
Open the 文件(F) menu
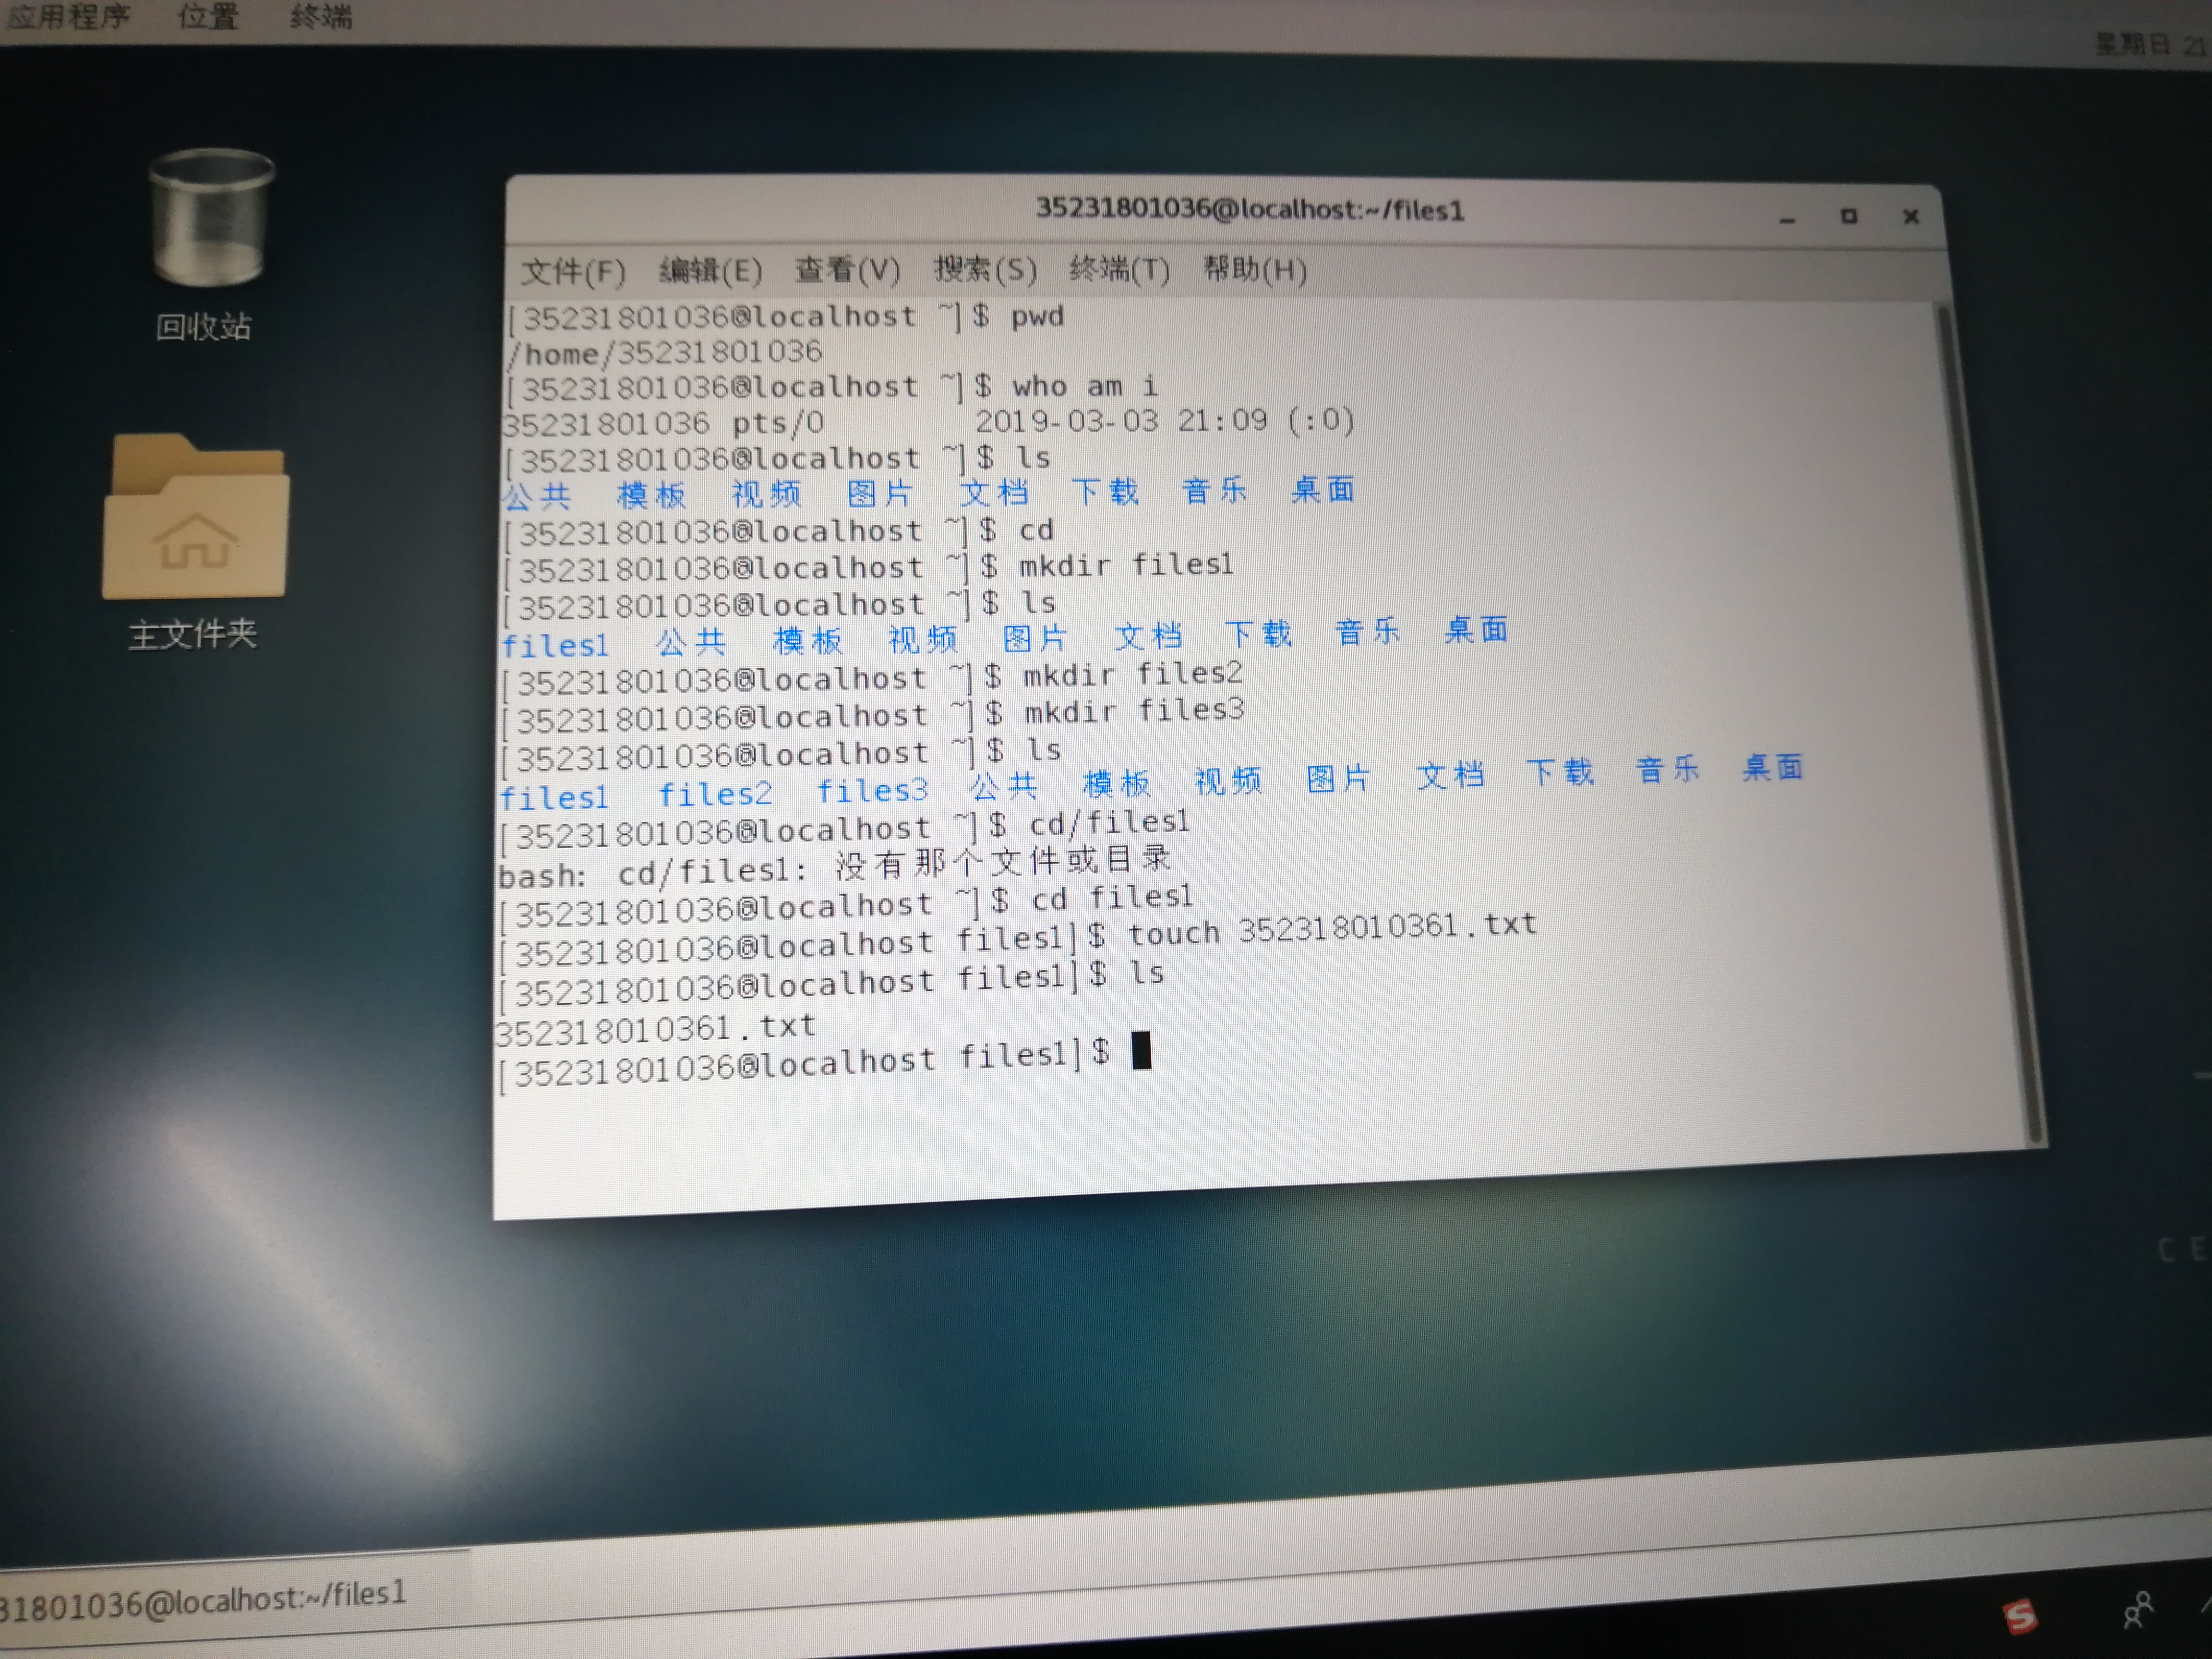pyautogui.click(x=573, y=271)
